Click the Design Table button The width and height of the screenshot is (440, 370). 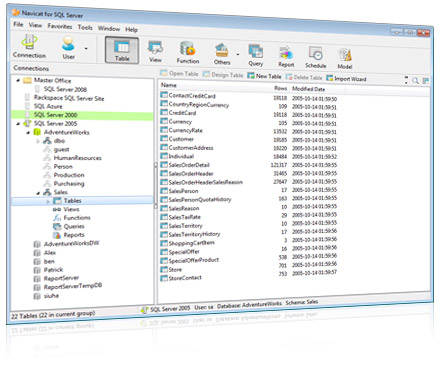coord(223,75)
